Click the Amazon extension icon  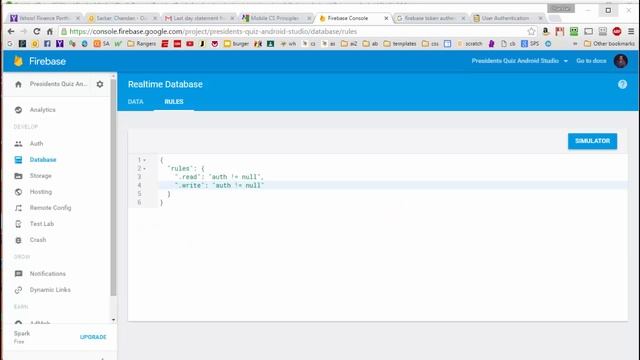(546, 31)
